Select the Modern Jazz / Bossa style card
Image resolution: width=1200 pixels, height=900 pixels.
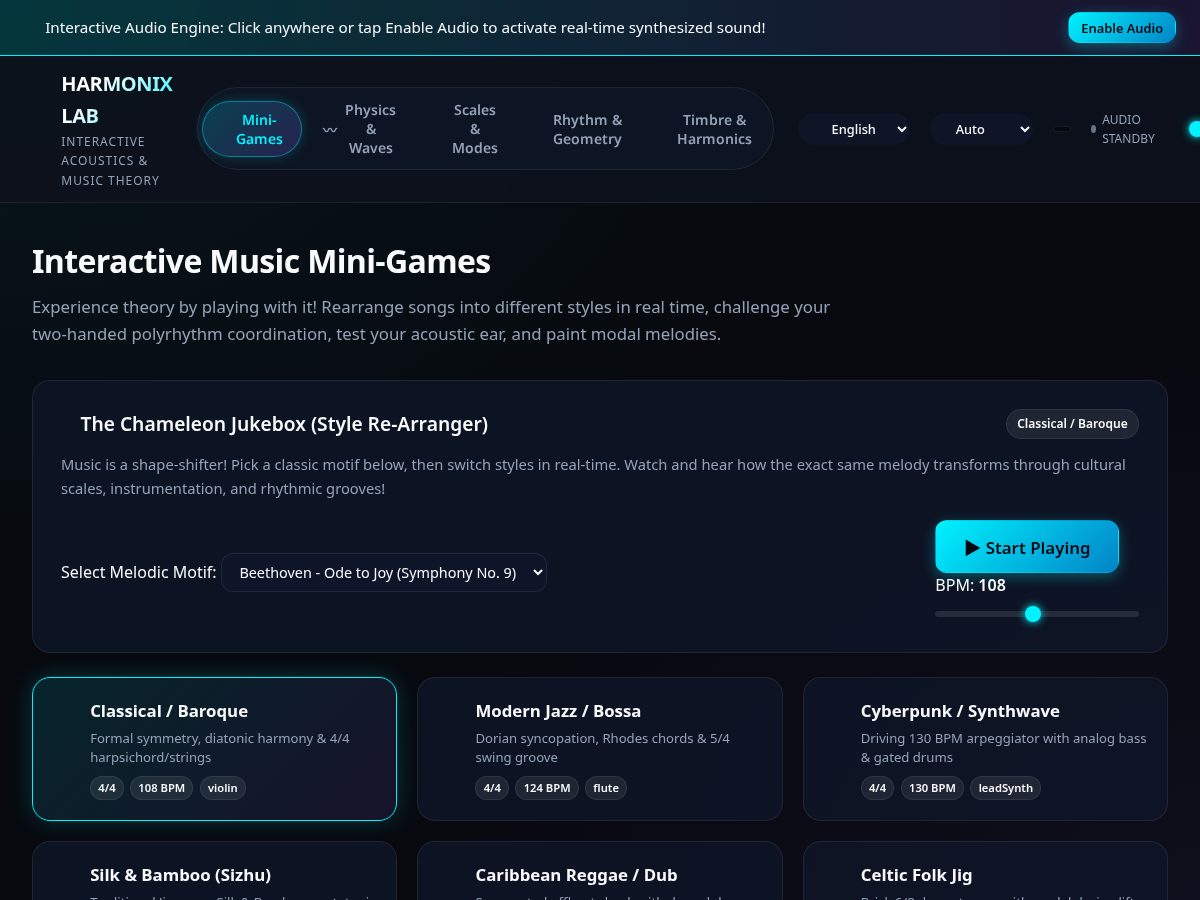point(600,748)
